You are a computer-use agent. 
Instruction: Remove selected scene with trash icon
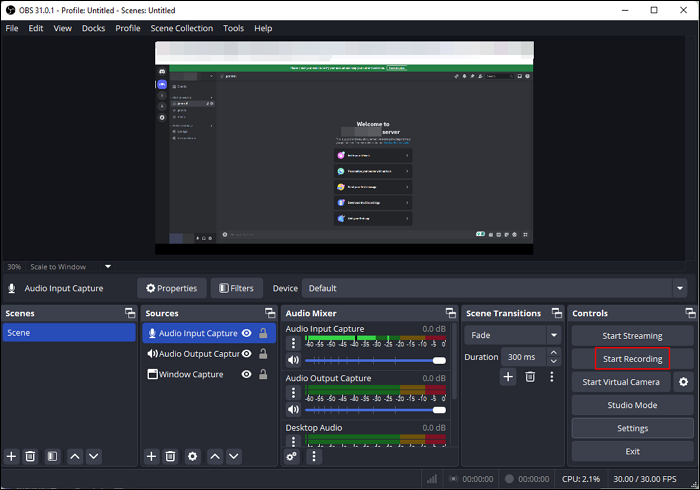click(x=31, y=456)
